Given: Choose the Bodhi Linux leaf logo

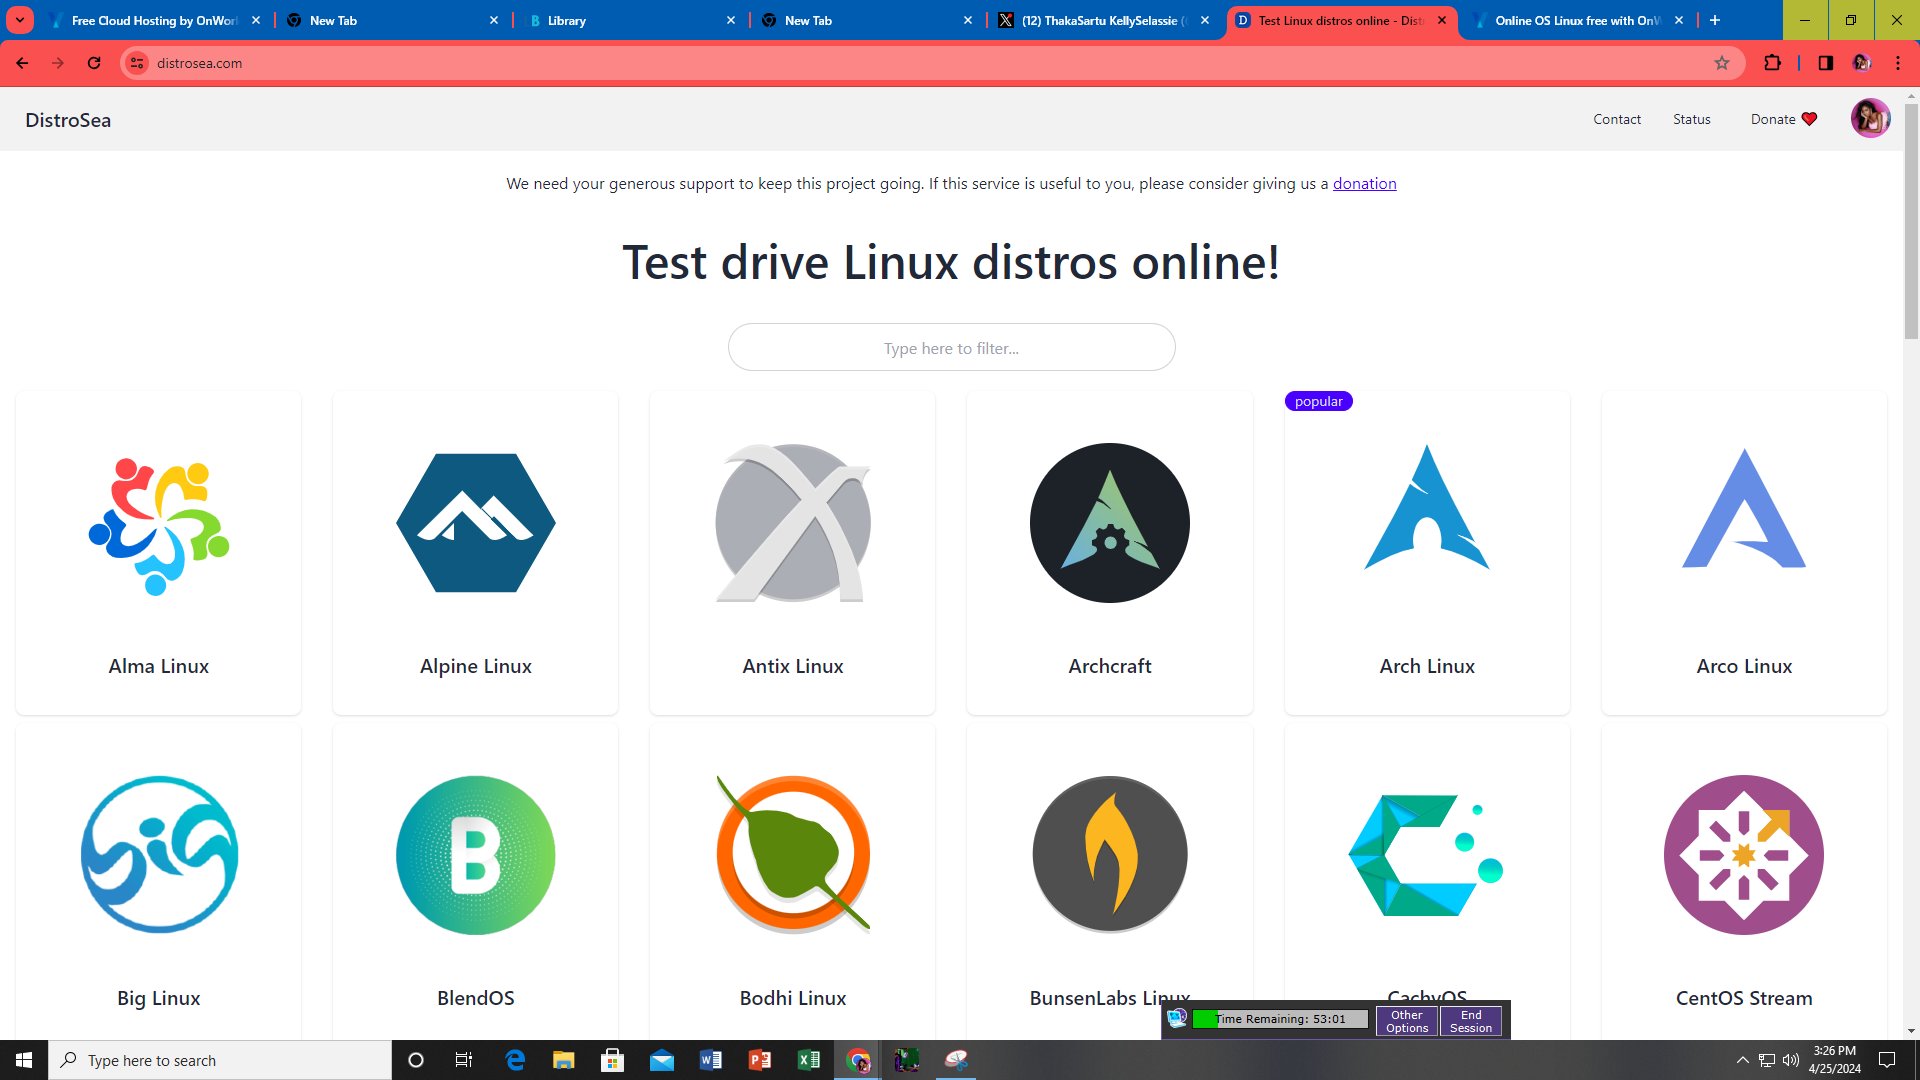Looking at the screenshot, I should click(x=793, y=855).
